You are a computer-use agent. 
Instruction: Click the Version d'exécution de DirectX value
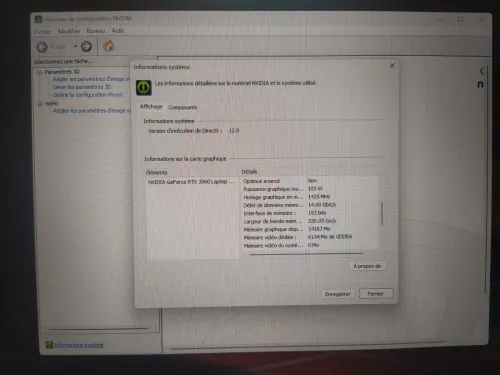234,131
